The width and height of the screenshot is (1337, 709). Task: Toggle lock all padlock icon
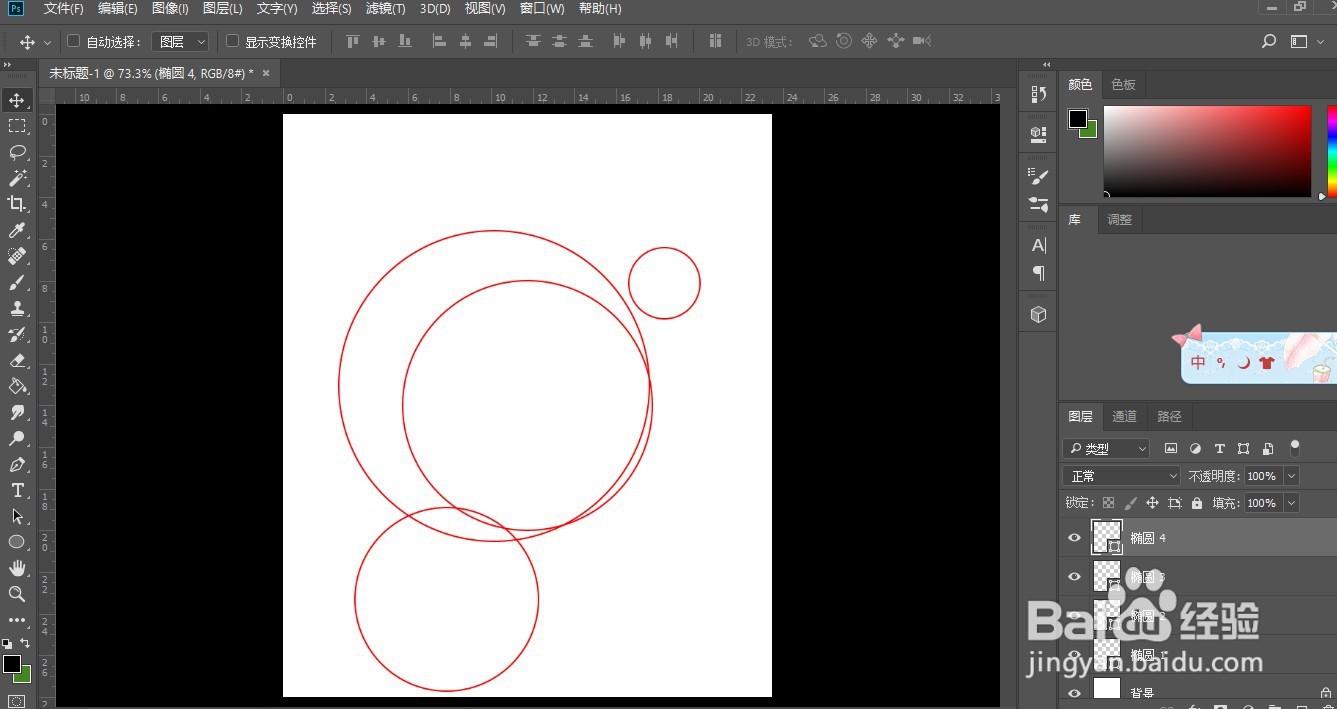[x=1197, y=503]
